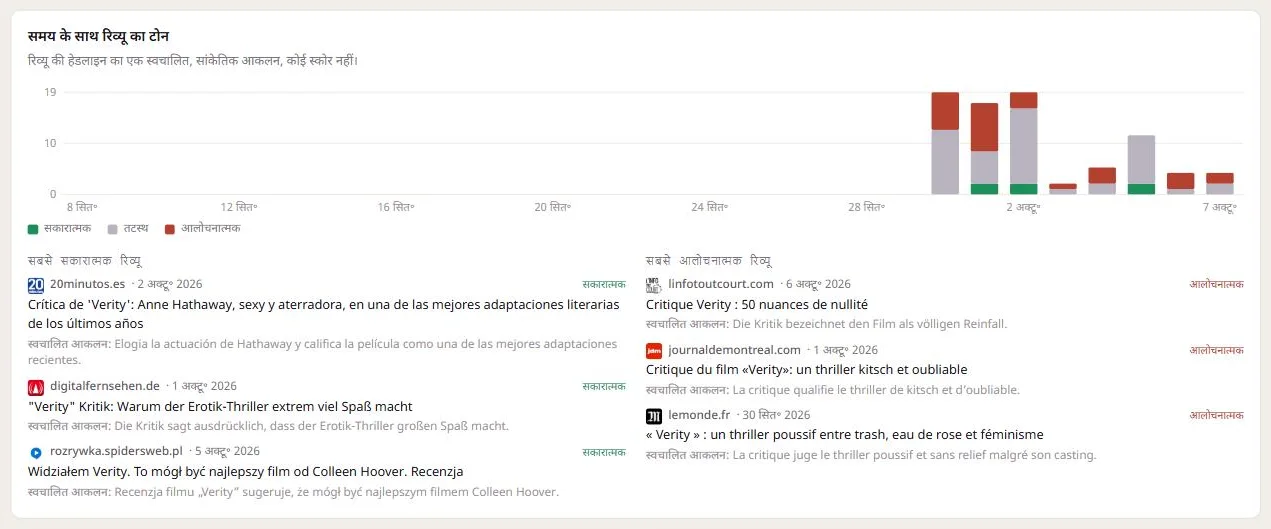The width and height of the screenshot is (1271, 529).
Task: Click the '30 सित॰ 2026' date on lemonde row
Action: tap(776, 415)
